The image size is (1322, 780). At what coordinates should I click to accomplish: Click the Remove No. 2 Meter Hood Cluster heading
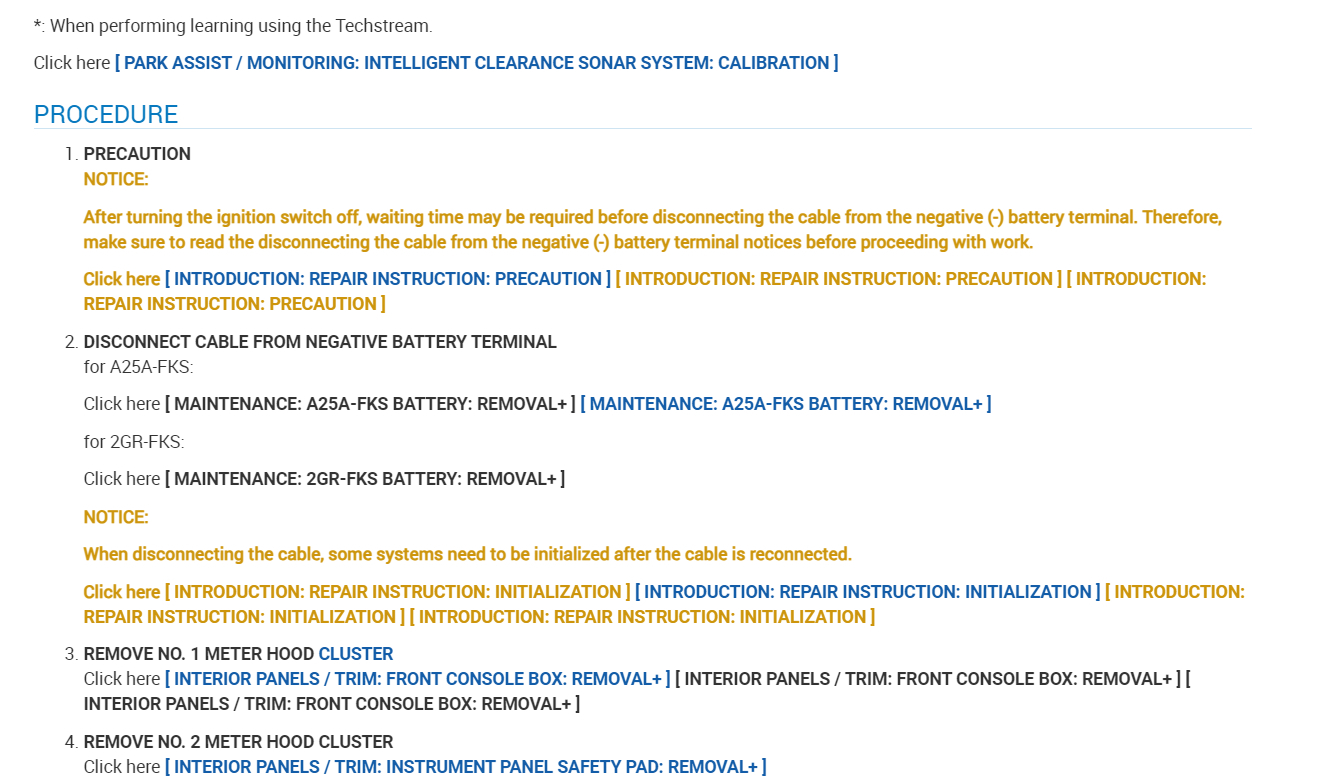(238, 742)
